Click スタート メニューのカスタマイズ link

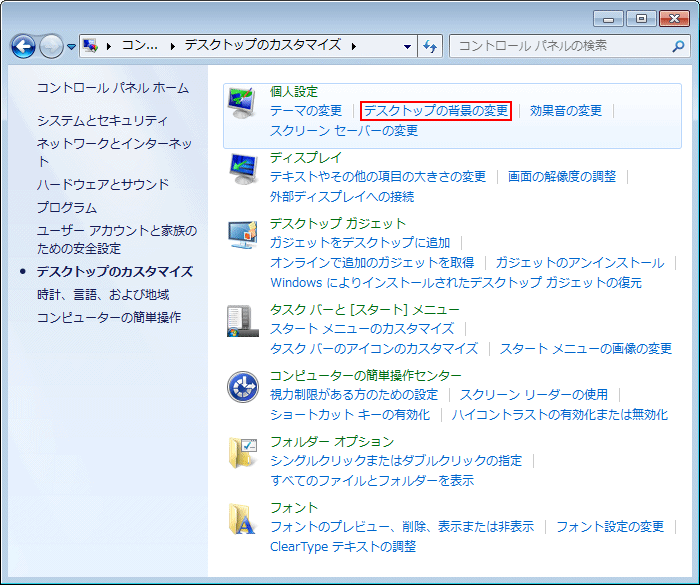(362, 329)
